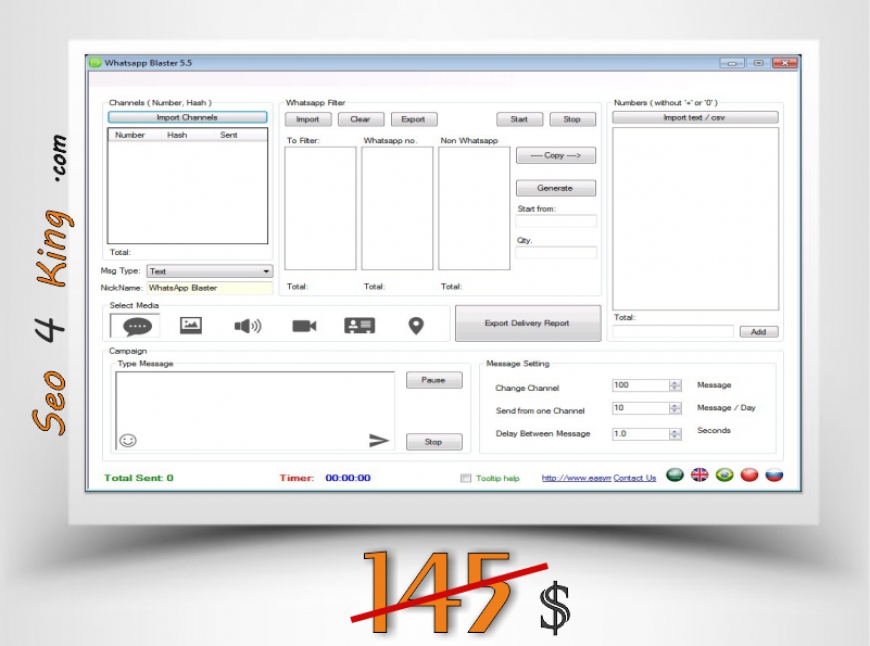Switch language with the Russia flag
The height and width of the screenshot is (646, 870).
click(774, 475)
